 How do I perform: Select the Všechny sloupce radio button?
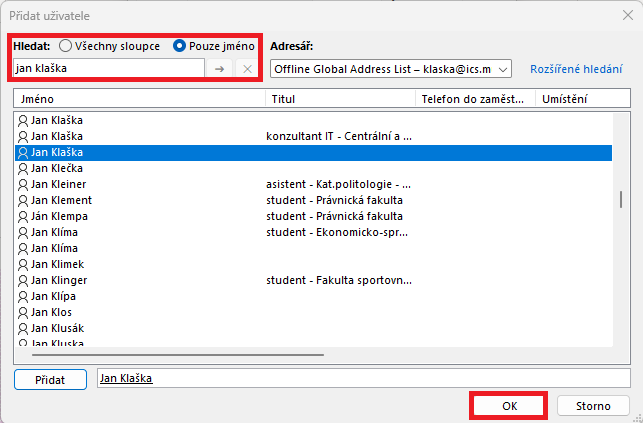[66, 45]
